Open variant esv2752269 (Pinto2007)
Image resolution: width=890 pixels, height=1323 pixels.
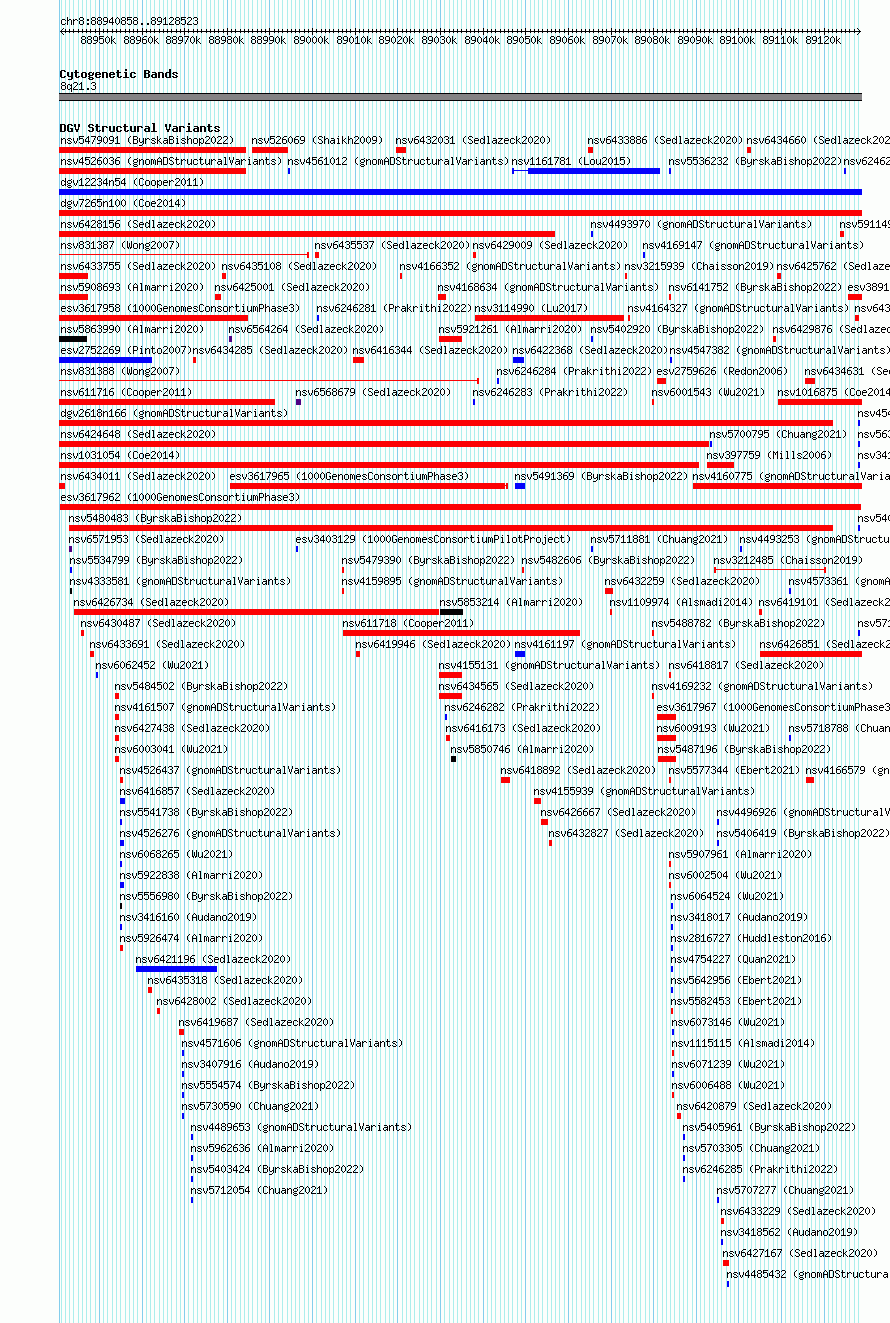[125, 351]
